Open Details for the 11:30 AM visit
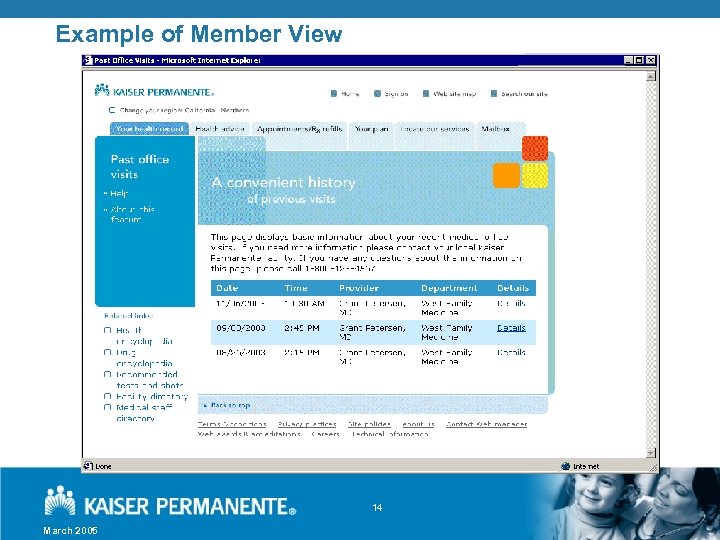 [511, 304]
